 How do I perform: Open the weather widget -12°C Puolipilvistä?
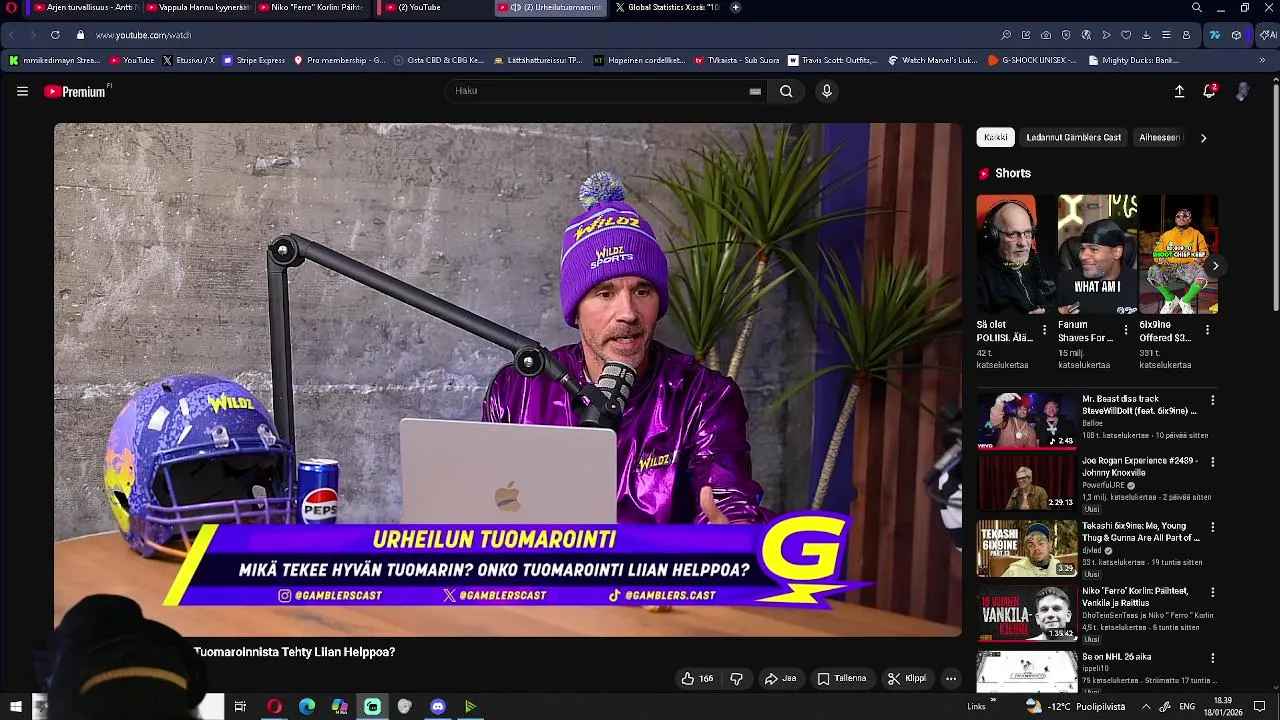coord(1076,707)
